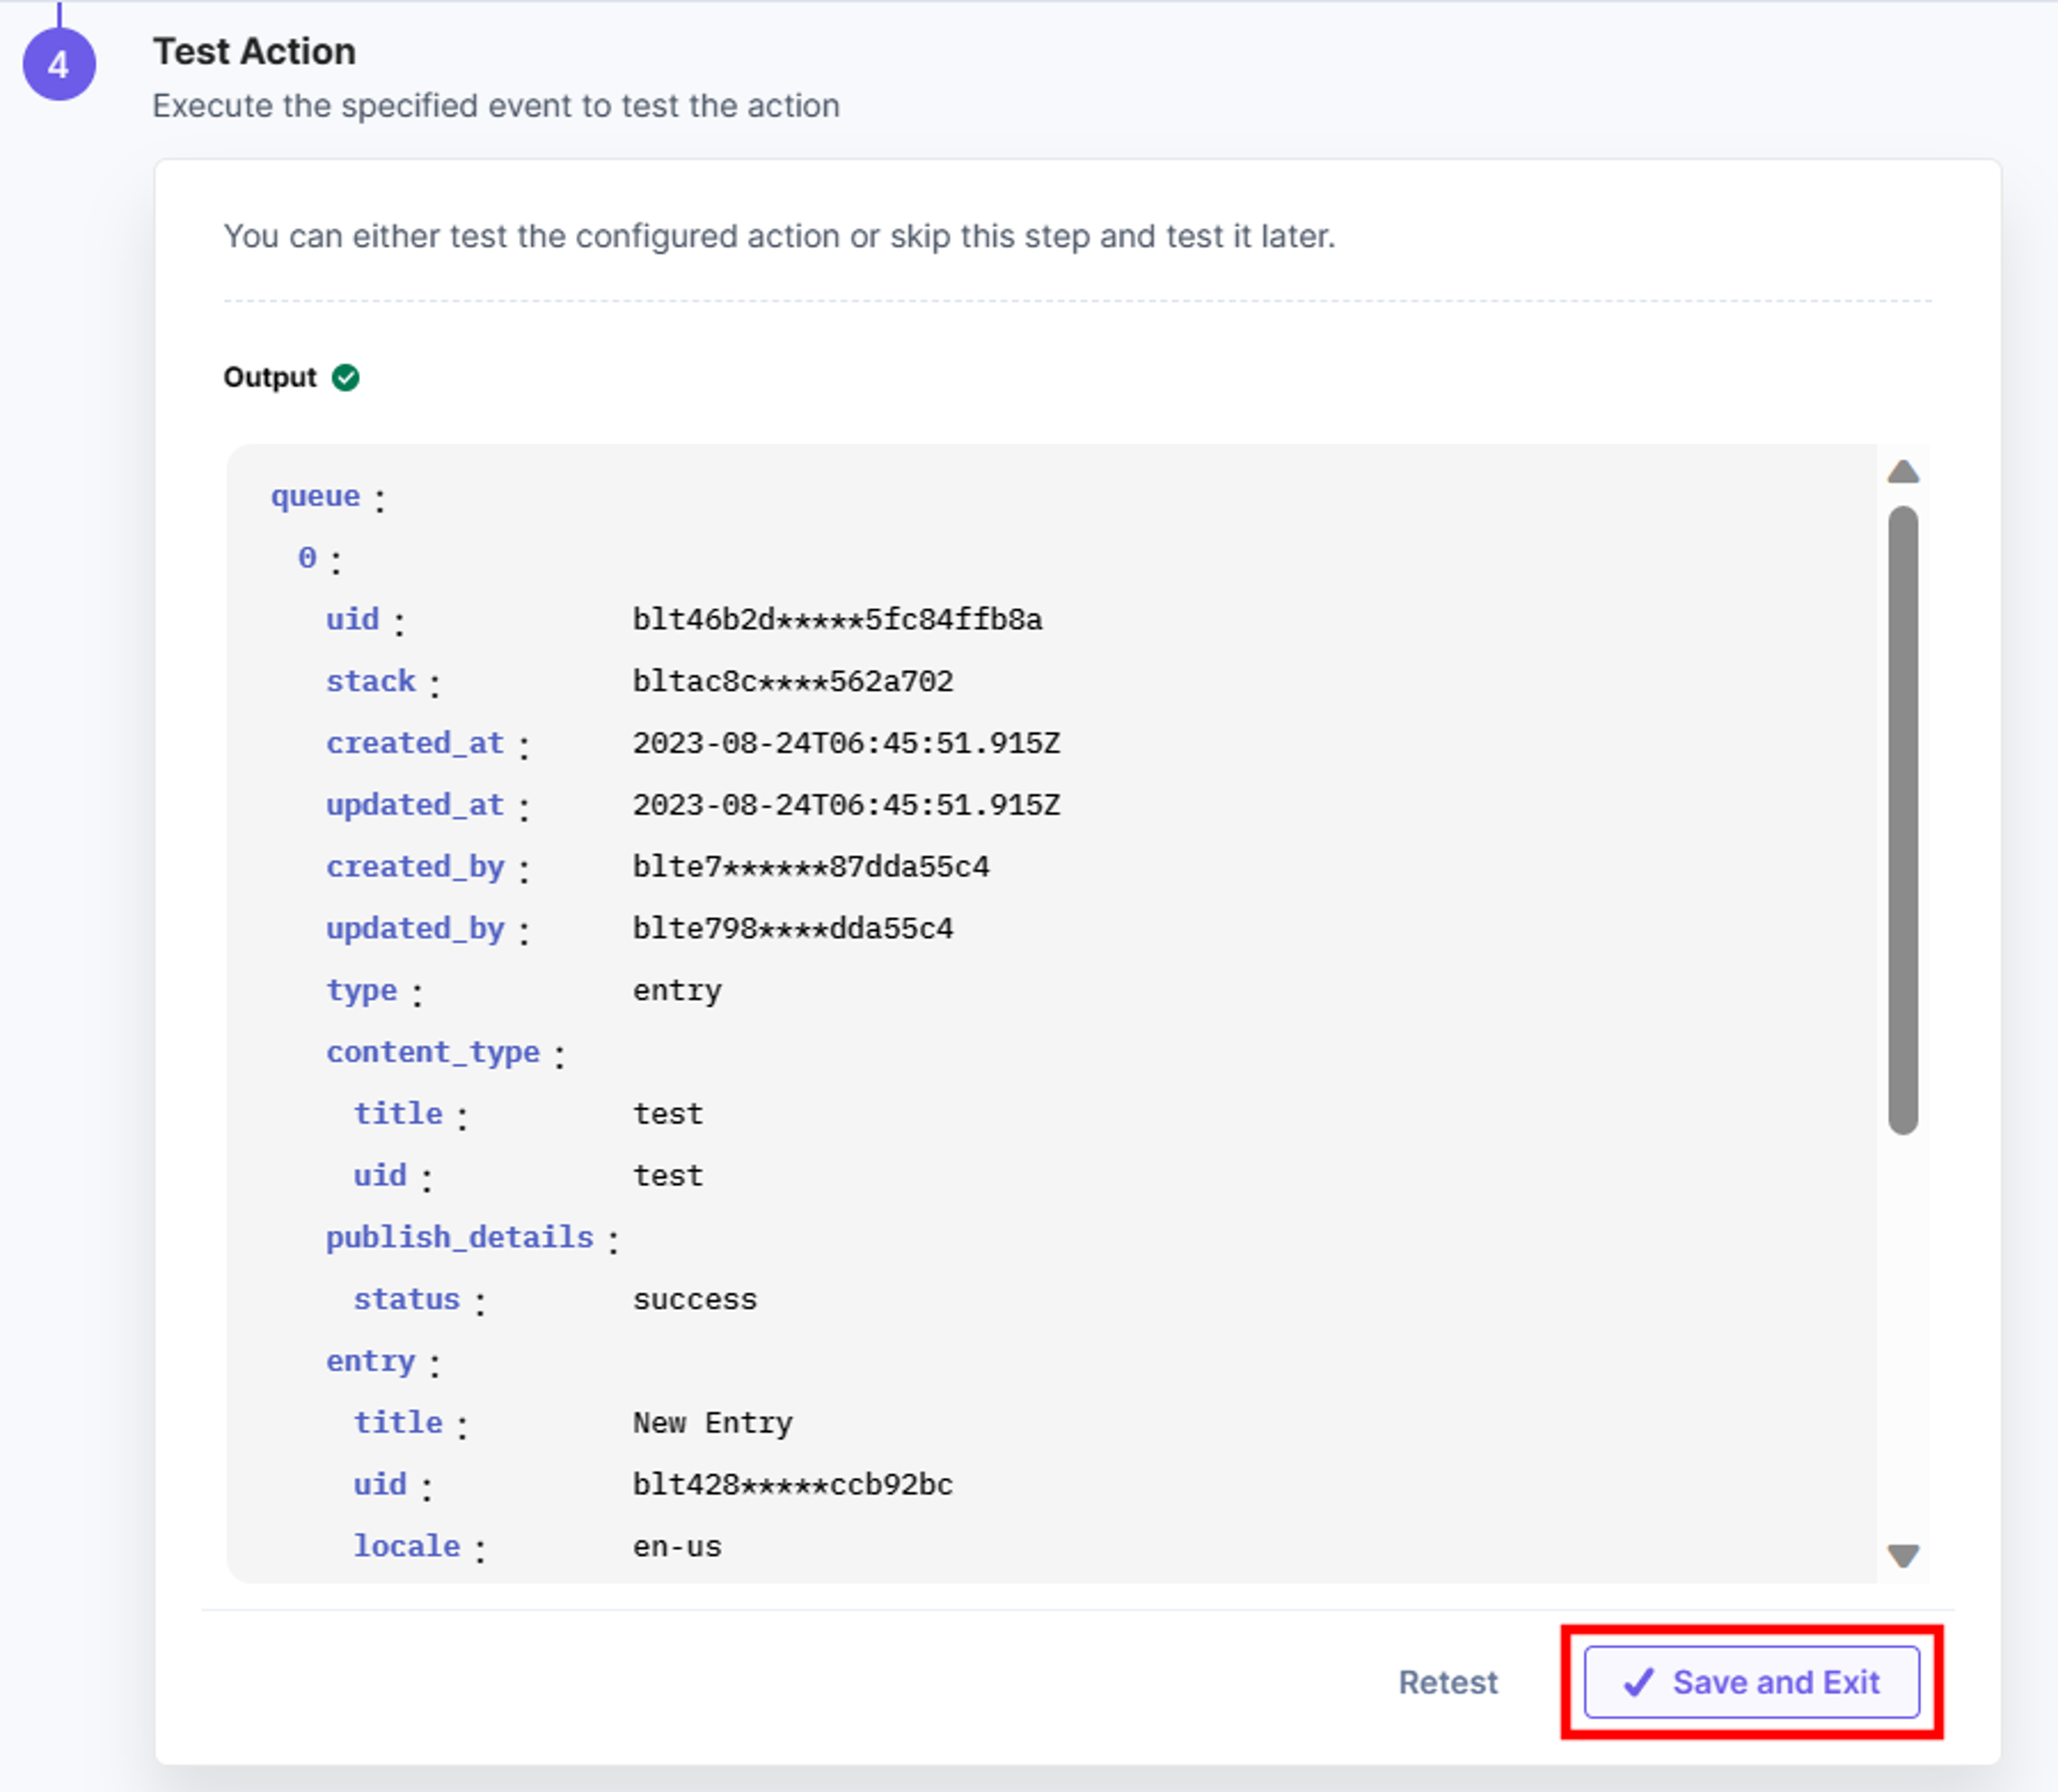
Task: Select the uid value blt46b2d*****5fc84ffb8a
Action: 837,619
